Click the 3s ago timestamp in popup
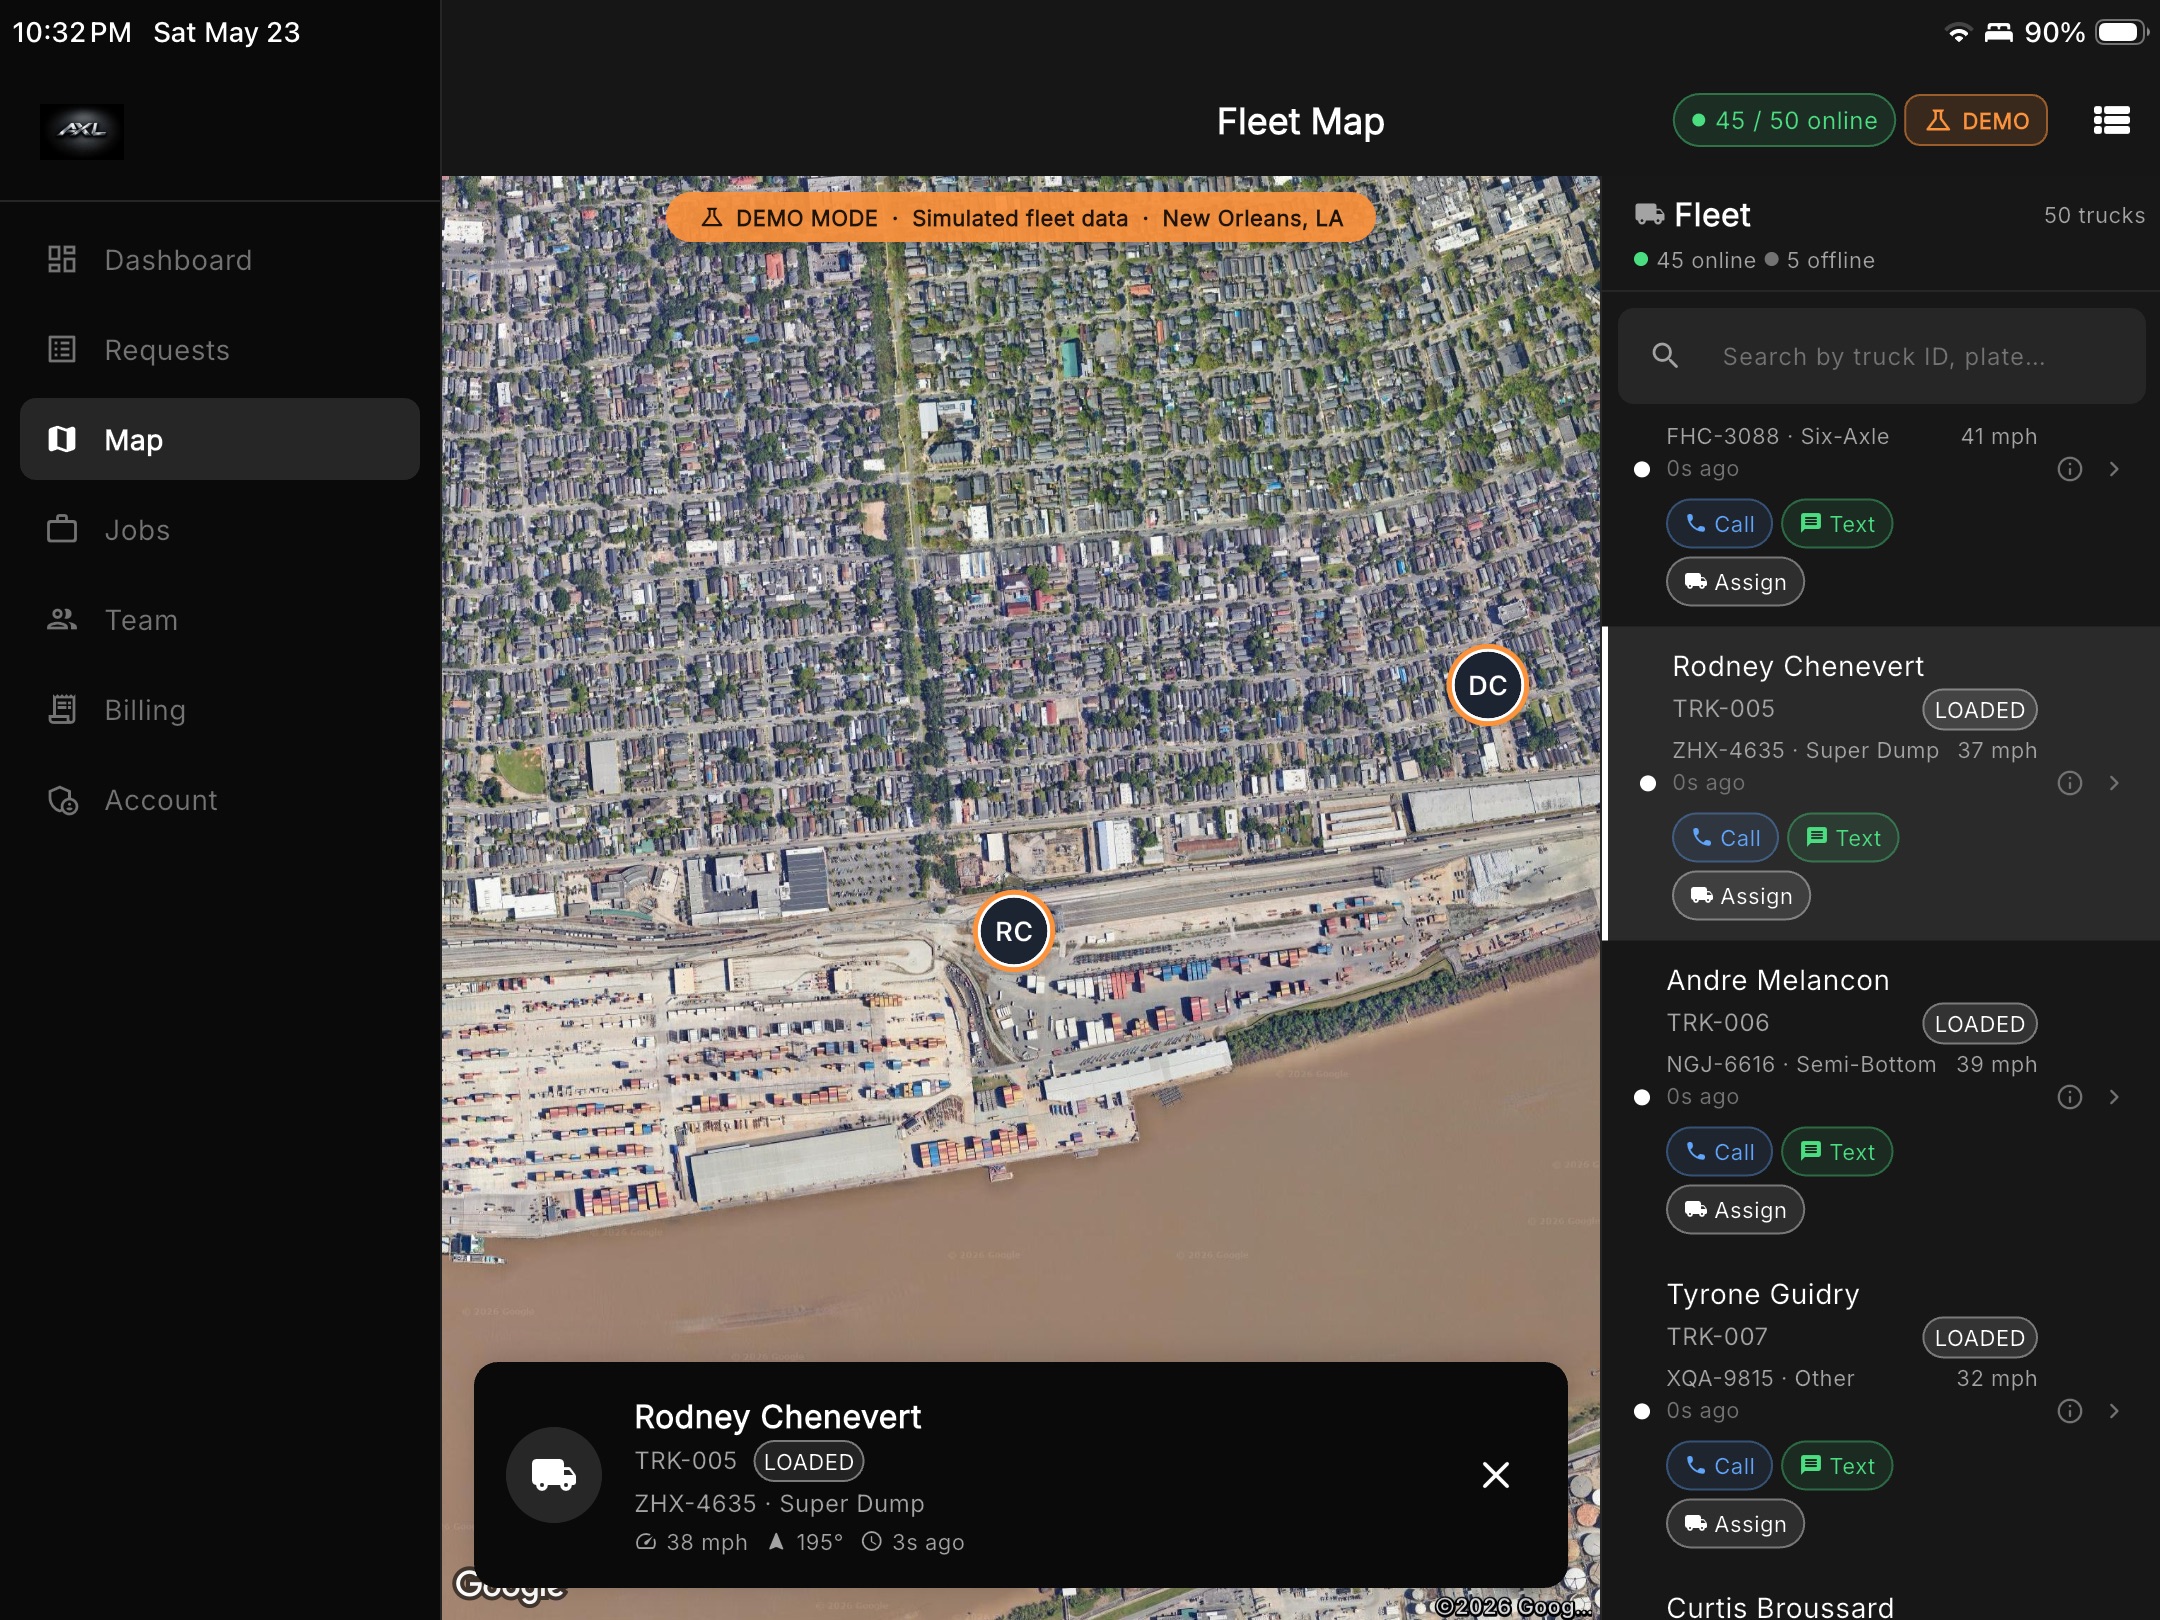This screenshot has width=2160, height=1620. (x=913, y=1542)
